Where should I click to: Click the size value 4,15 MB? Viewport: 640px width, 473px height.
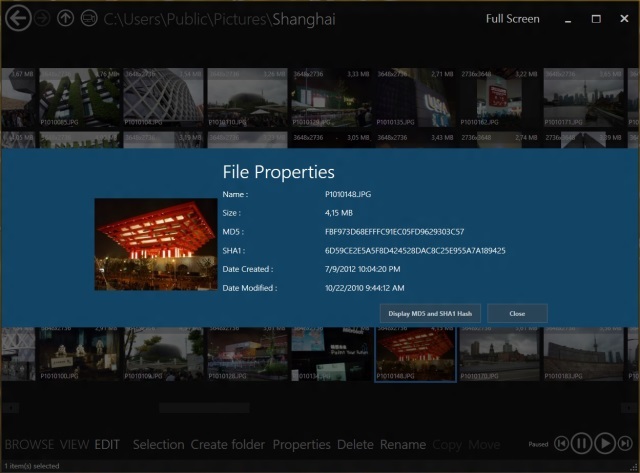coord(339,213)
